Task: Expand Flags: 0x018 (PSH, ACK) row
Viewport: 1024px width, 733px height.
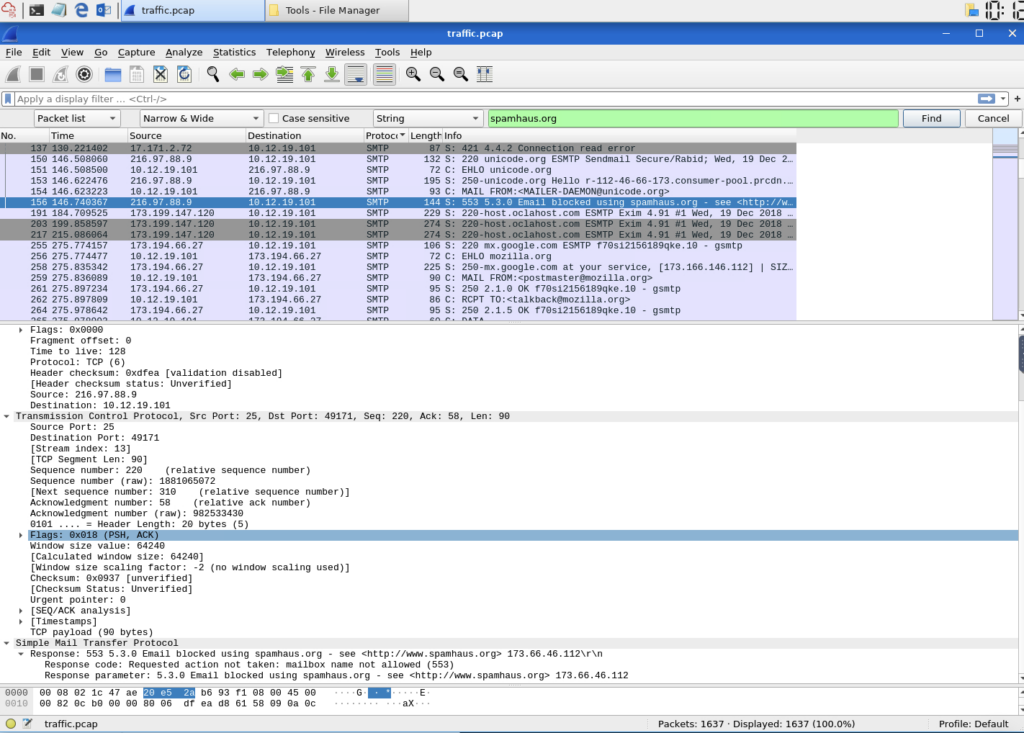Action: tap(20, 535)
